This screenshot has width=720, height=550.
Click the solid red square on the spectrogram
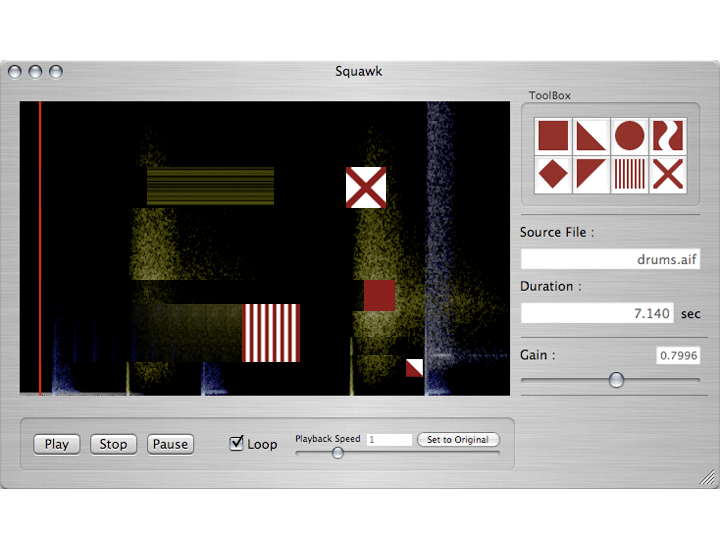click(x=379, y=295)
